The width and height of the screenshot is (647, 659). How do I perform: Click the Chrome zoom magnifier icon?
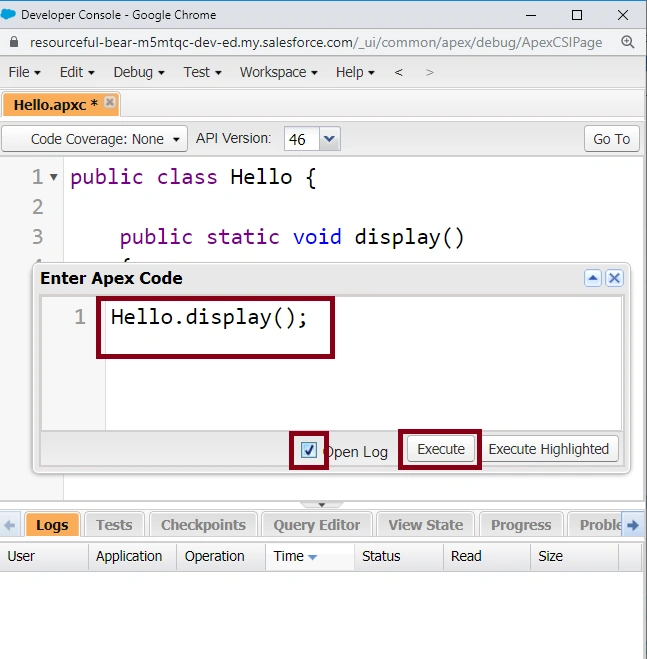pyautogui.click(x=628, y=42)
